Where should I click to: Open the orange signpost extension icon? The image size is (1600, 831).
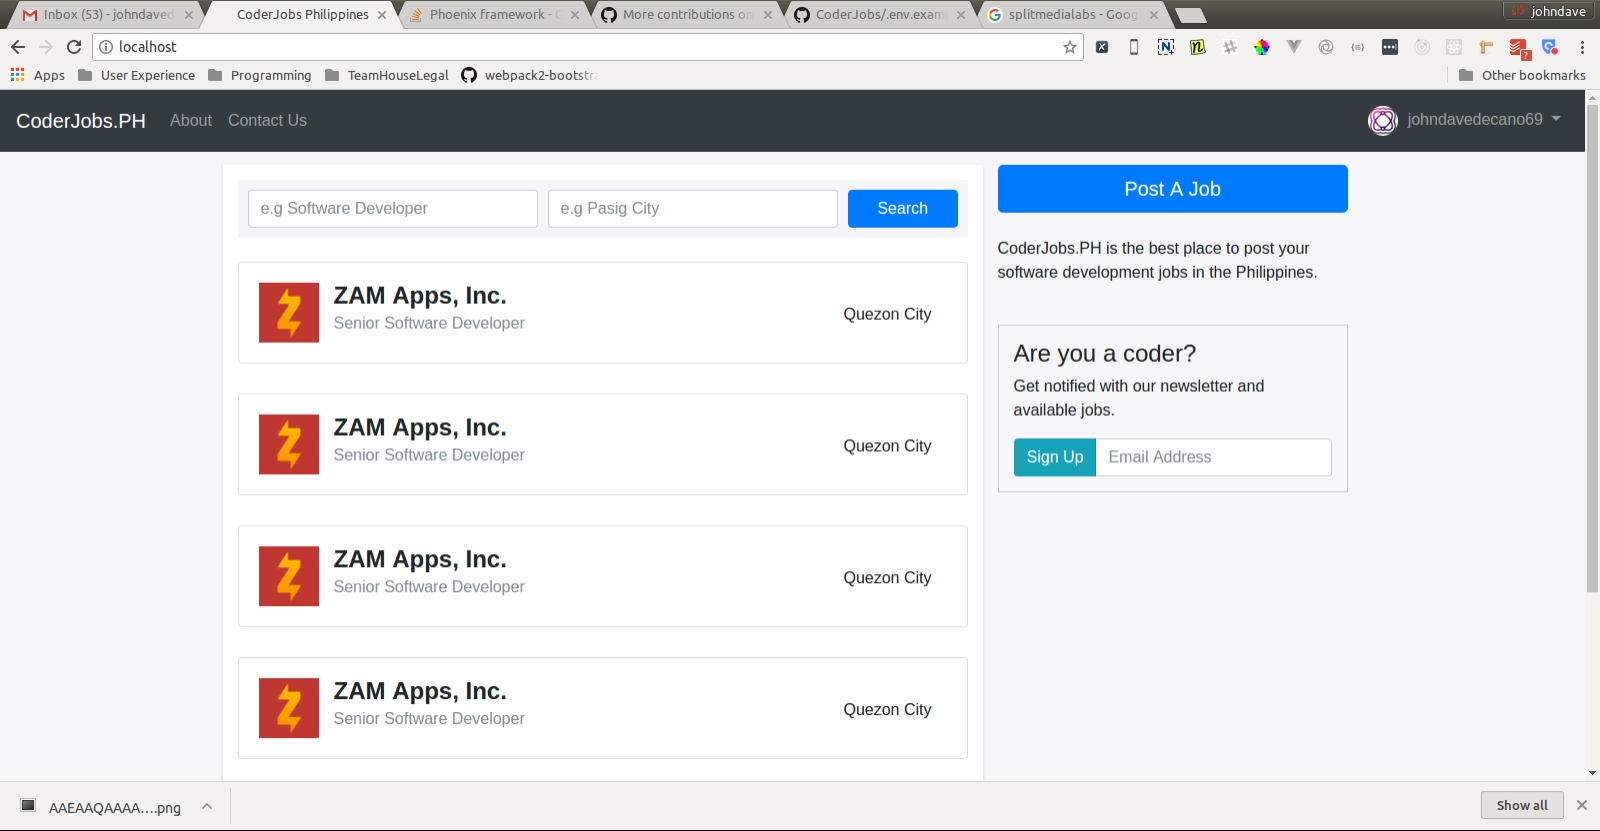[x=1486, y=47]
